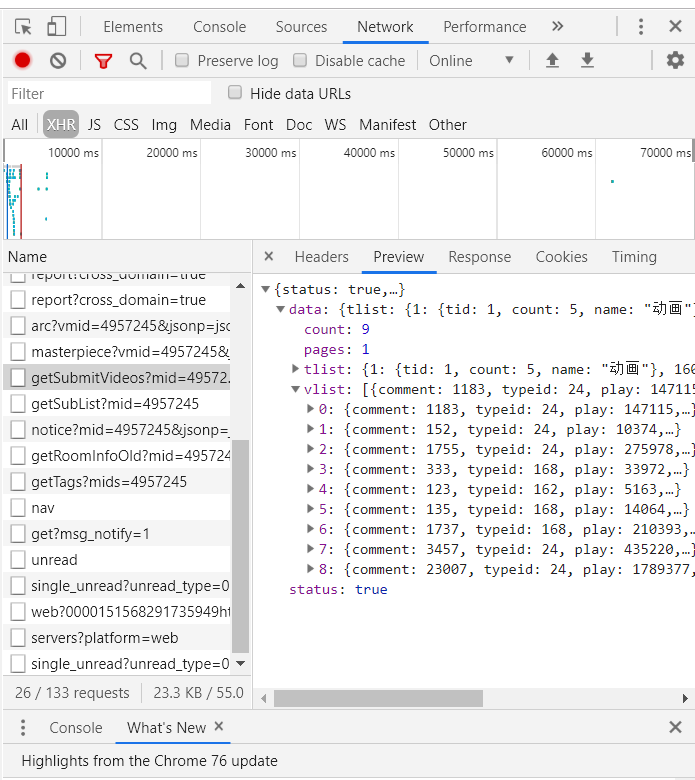Filter requests by Img type
This screenshot has height=780, width=695.
(x=164, y=124)
